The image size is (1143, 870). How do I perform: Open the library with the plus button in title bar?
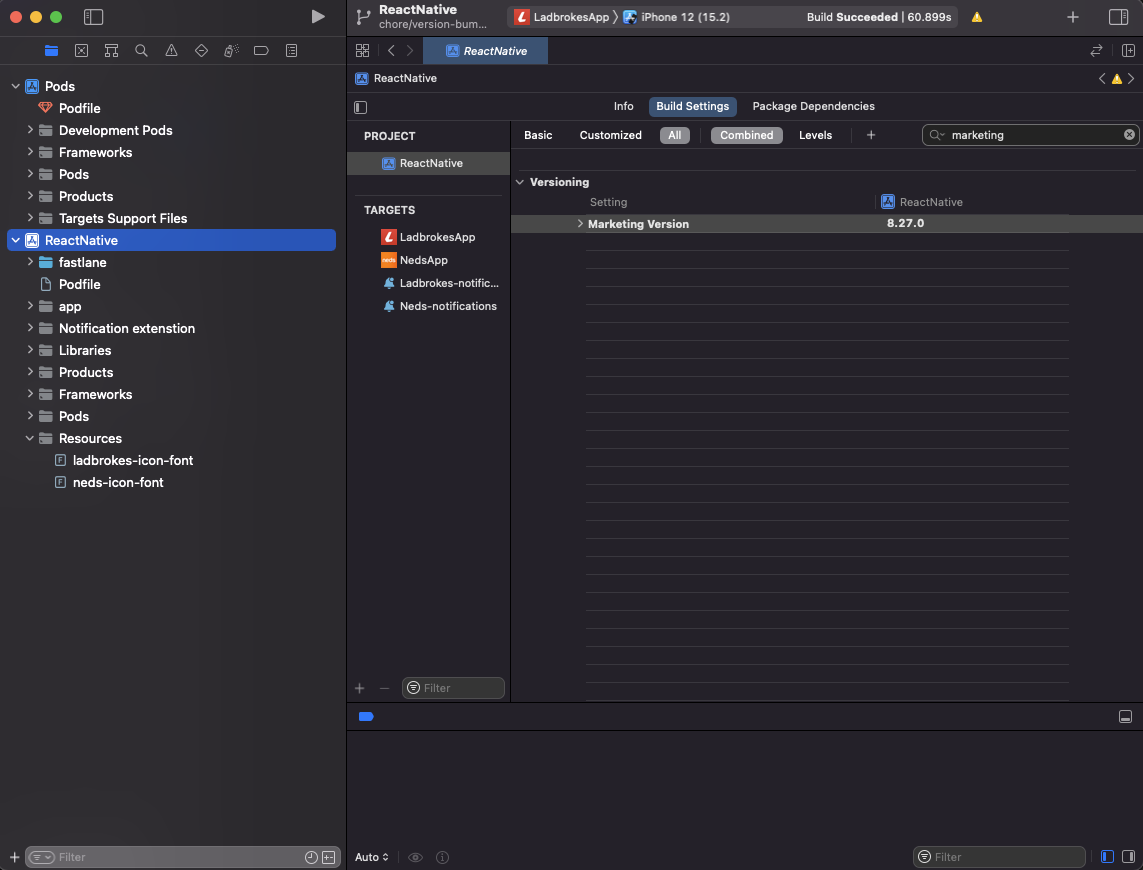coord(1072,17)
